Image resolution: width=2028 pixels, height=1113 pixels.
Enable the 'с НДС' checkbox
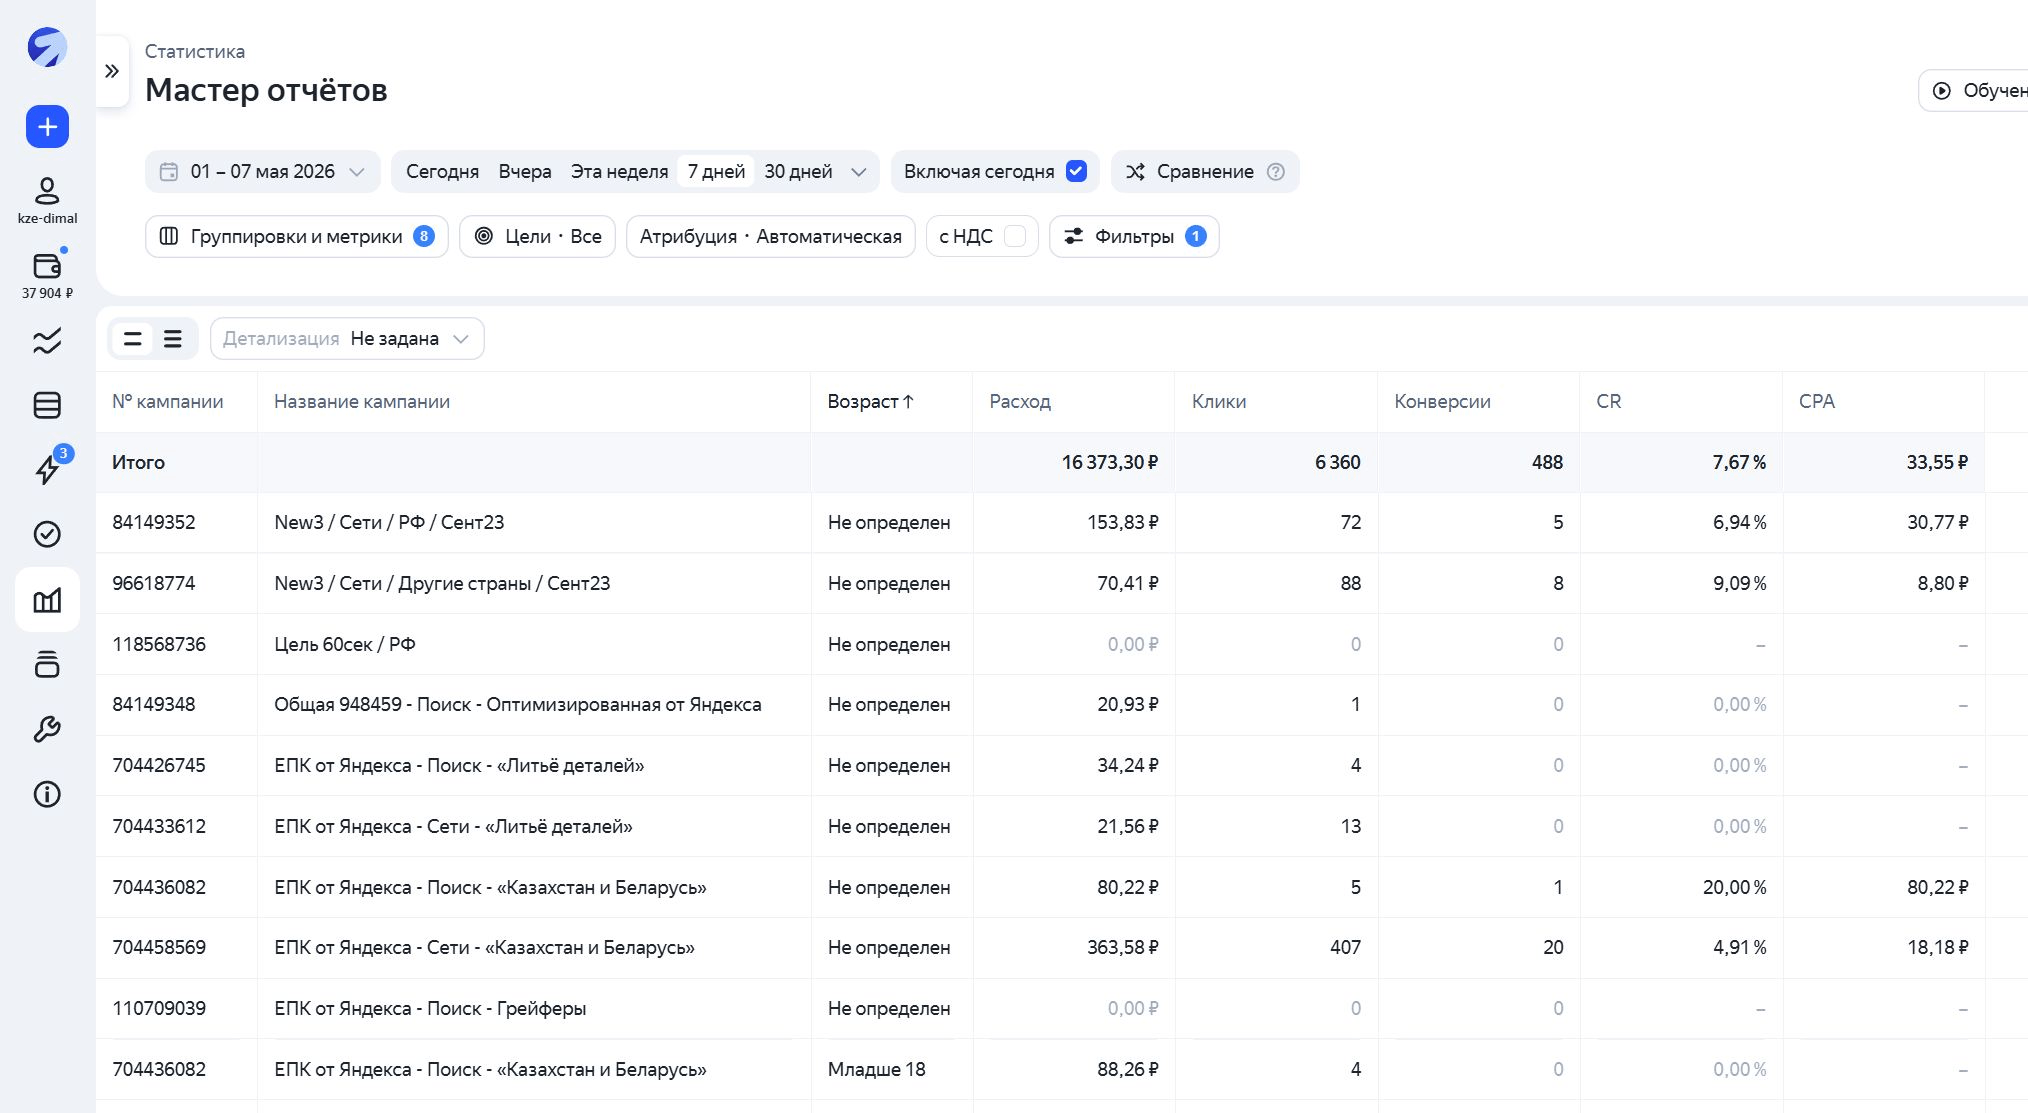tap(1014, 236)
